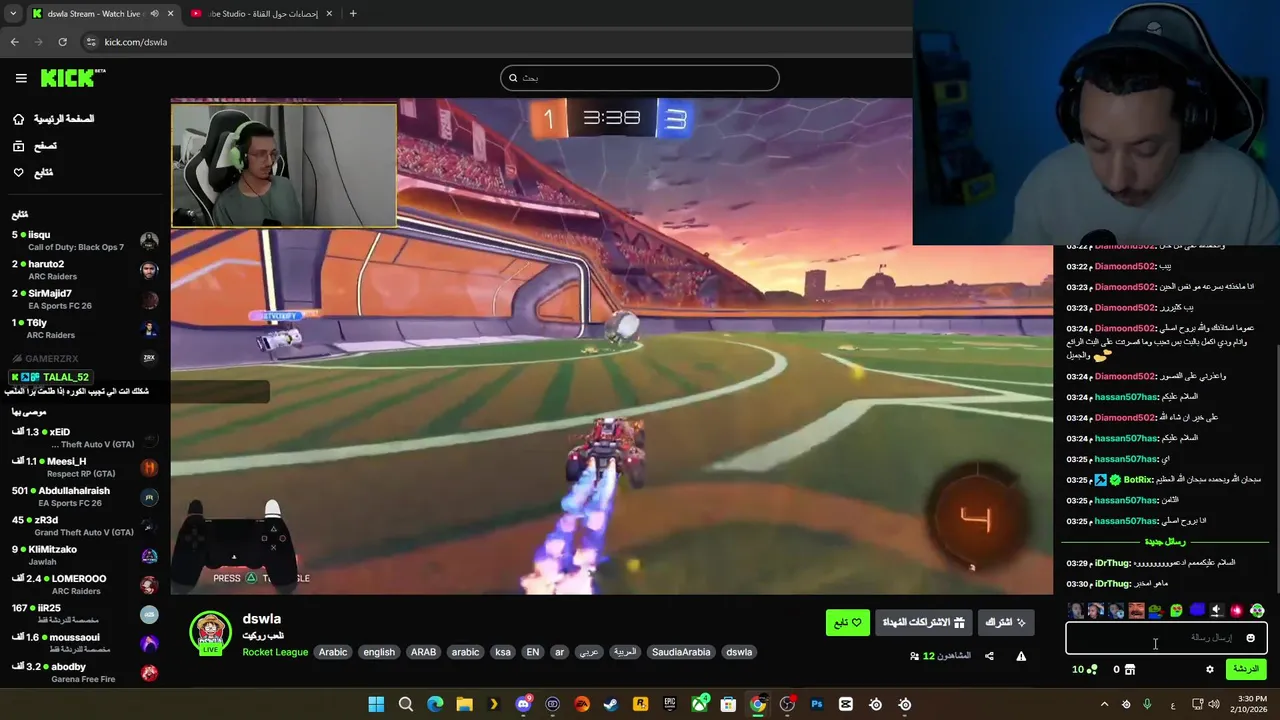Select the ksa stream tag
Screen dimensions: 1280x720
pos(503,652)
